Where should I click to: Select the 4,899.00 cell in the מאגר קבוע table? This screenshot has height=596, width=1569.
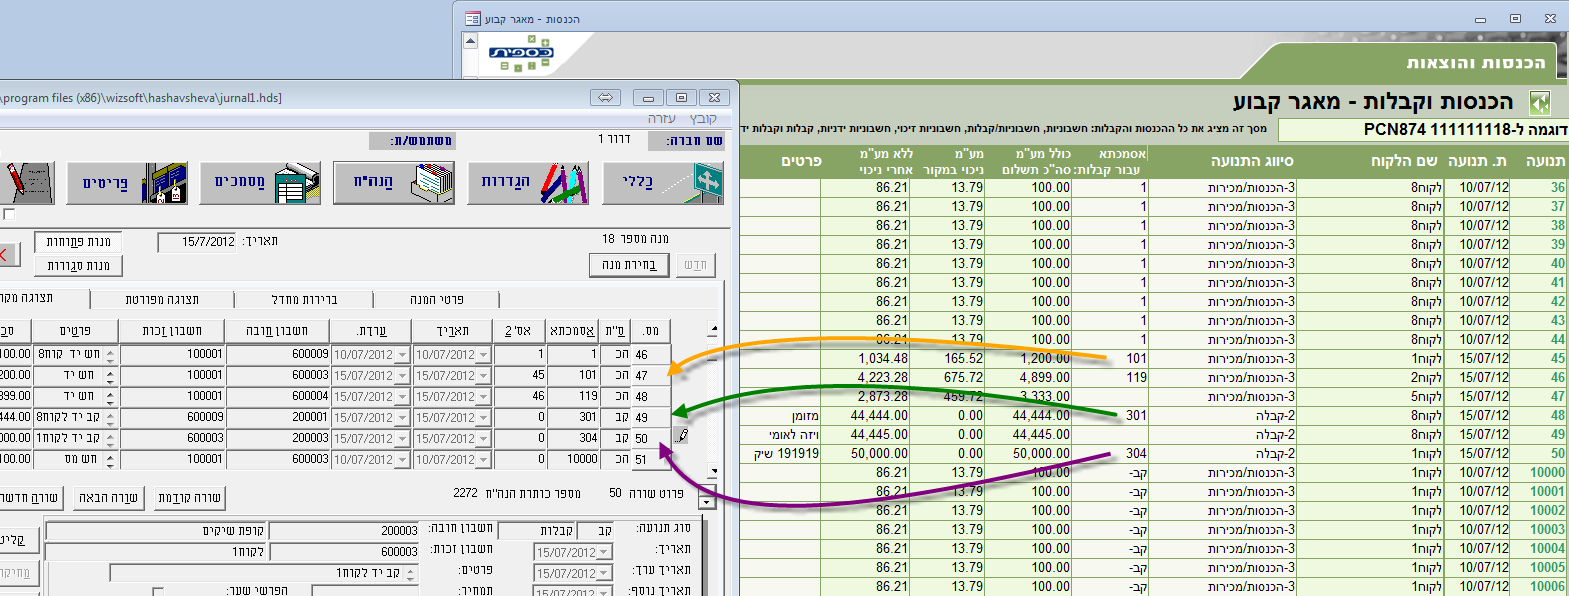(1029, 377)
